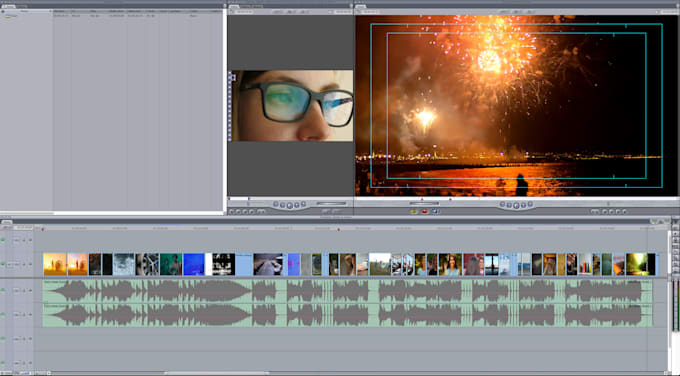Mute the first audio waveform track

(3, 290)
